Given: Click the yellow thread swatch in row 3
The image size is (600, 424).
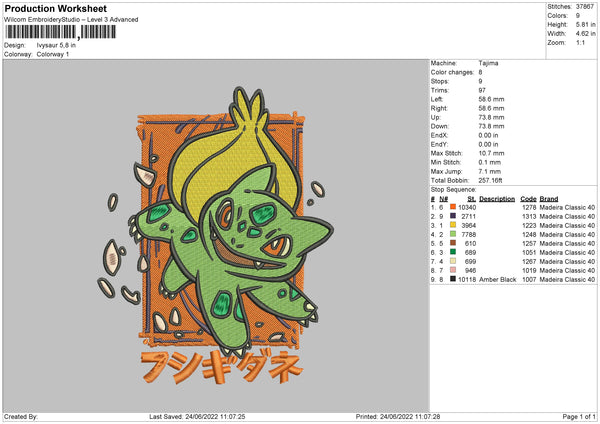Looking at the screenshot, I should click(x=453, y=225).
